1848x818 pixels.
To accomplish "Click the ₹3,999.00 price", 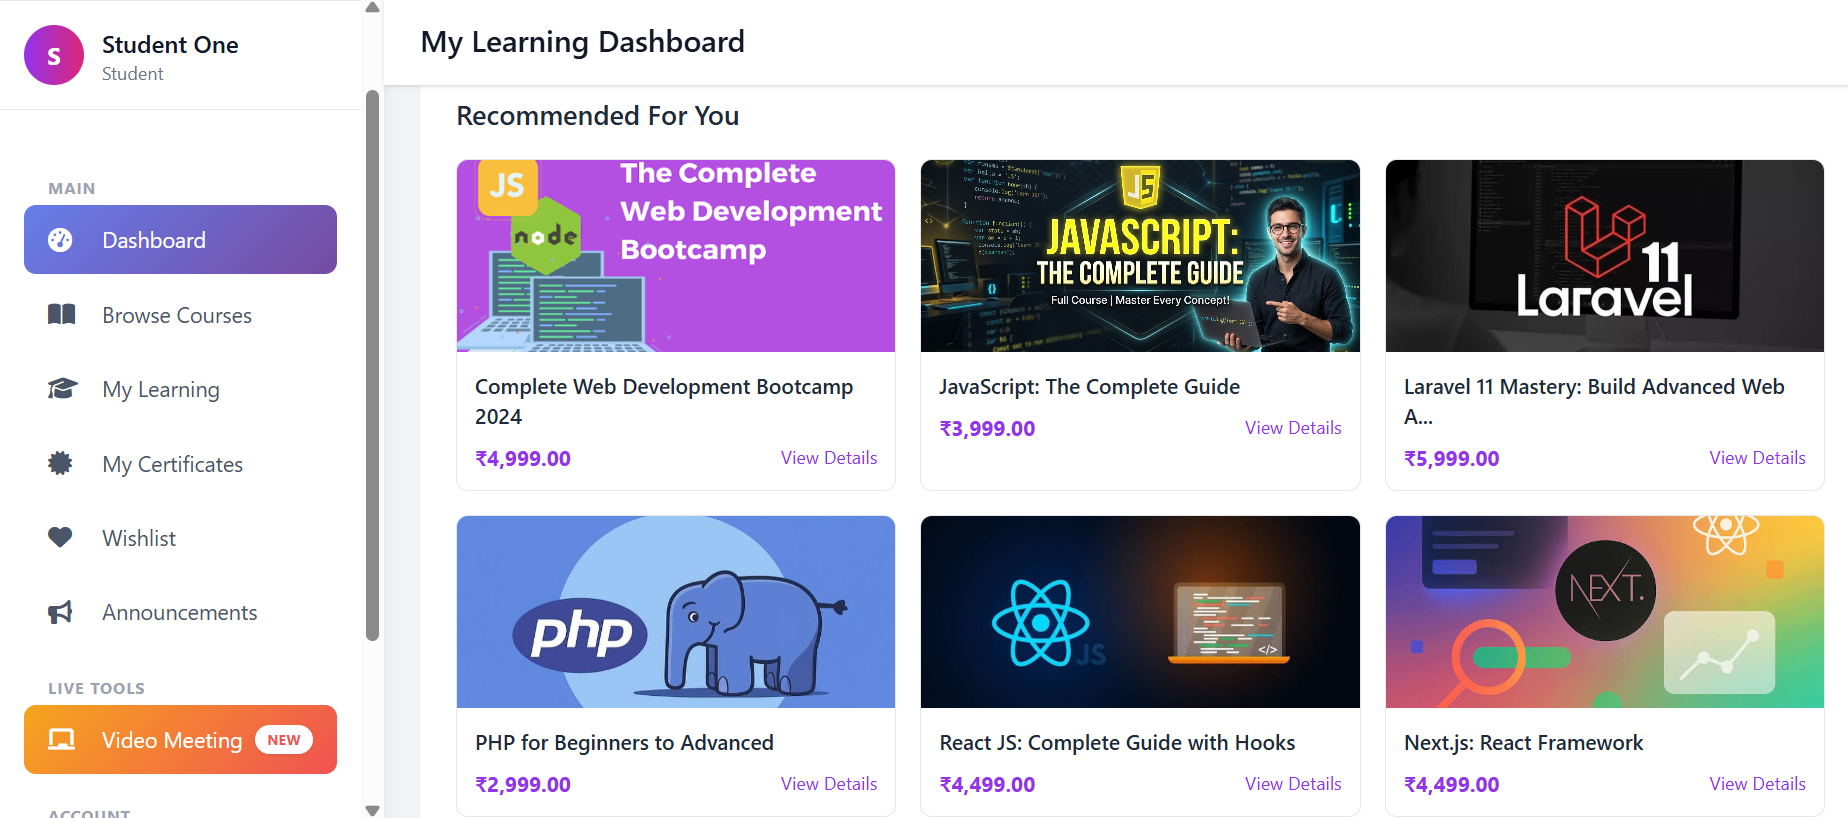I will click(x=987, y=429).
